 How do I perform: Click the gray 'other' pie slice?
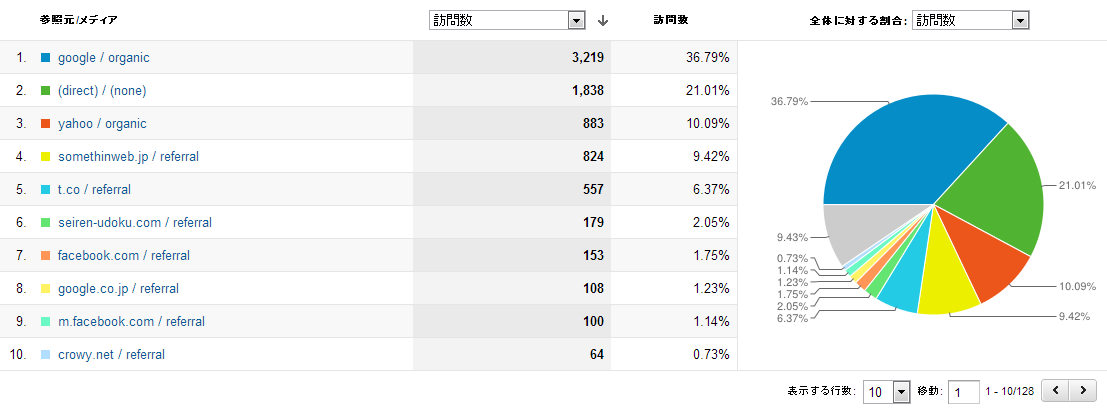[848, 228]
